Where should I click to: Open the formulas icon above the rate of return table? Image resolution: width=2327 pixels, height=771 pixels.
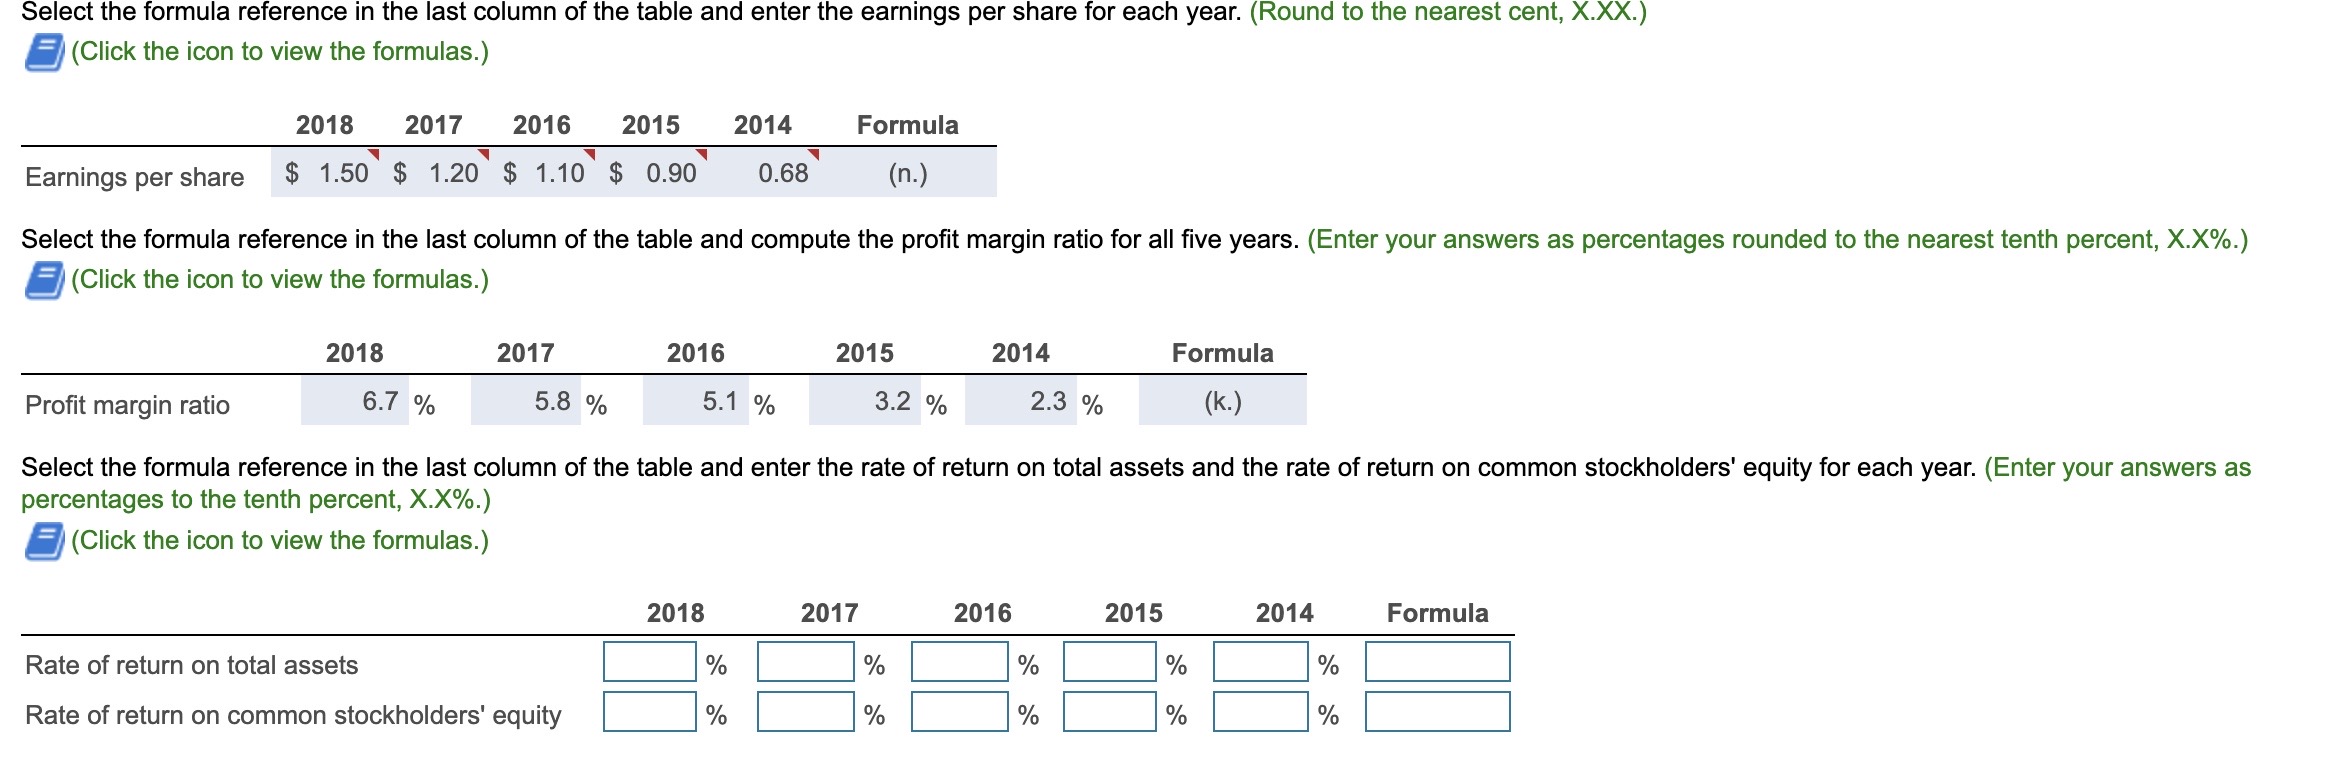click(42, 543)
